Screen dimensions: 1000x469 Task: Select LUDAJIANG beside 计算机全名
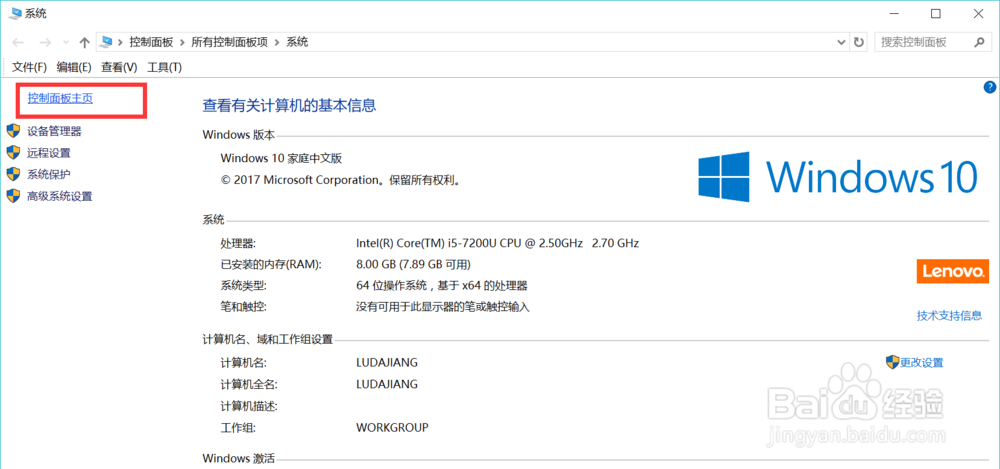tap(387, 384)
